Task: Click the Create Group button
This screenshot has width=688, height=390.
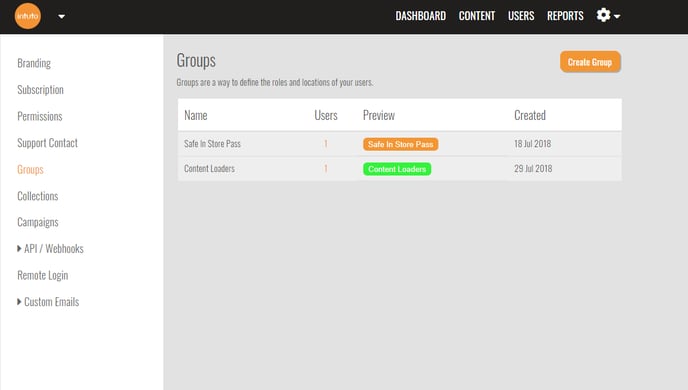Action: (590, 62)
